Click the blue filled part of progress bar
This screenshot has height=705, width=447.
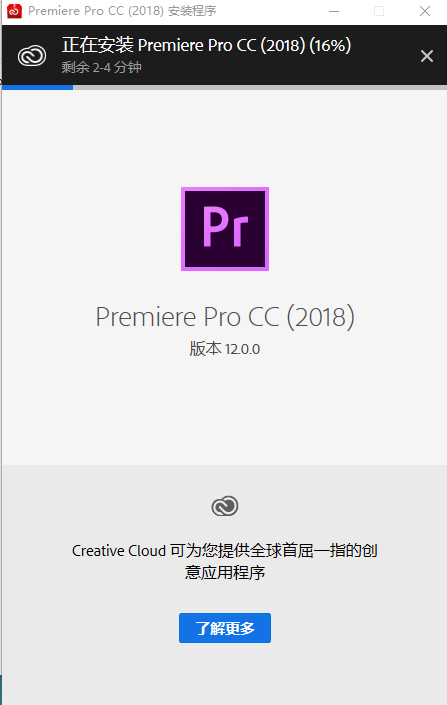(x=37, y=87)
